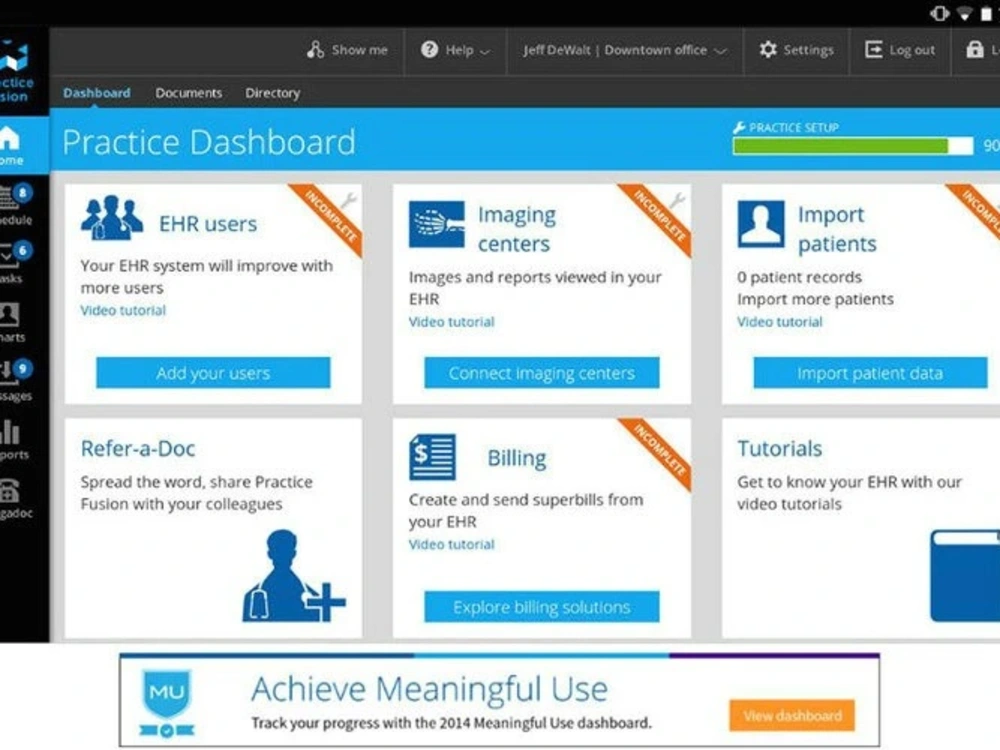Click the Tutorials folder icon
Viewport: 1000px width, 750px height.
point(965,575)
